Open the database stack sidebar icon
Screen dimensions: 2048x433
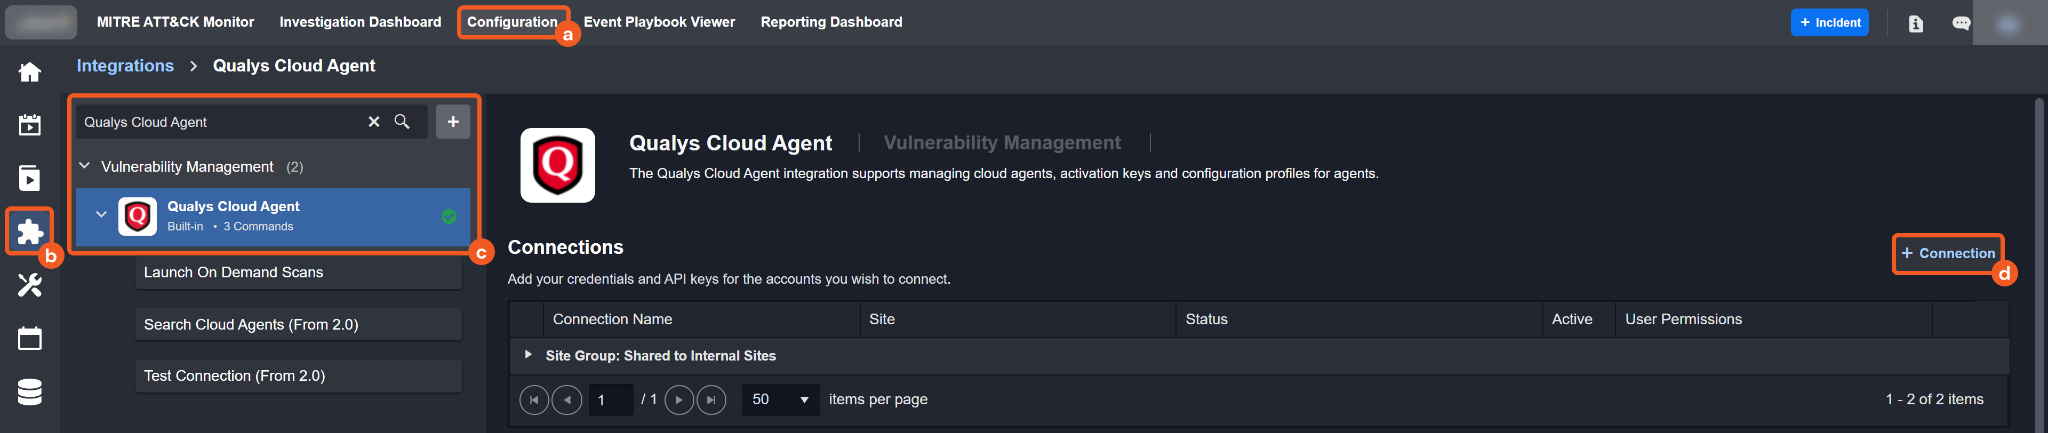[x=30, y=392]
